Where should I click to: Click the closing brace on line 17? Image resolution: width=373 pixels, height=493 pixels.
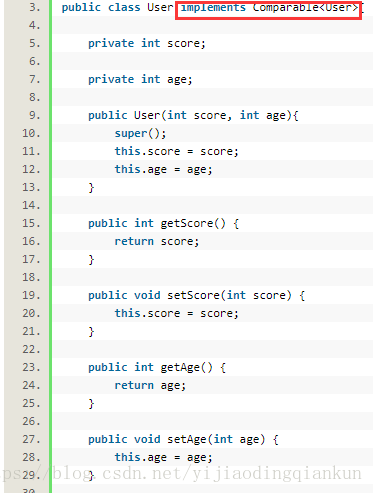91,260
